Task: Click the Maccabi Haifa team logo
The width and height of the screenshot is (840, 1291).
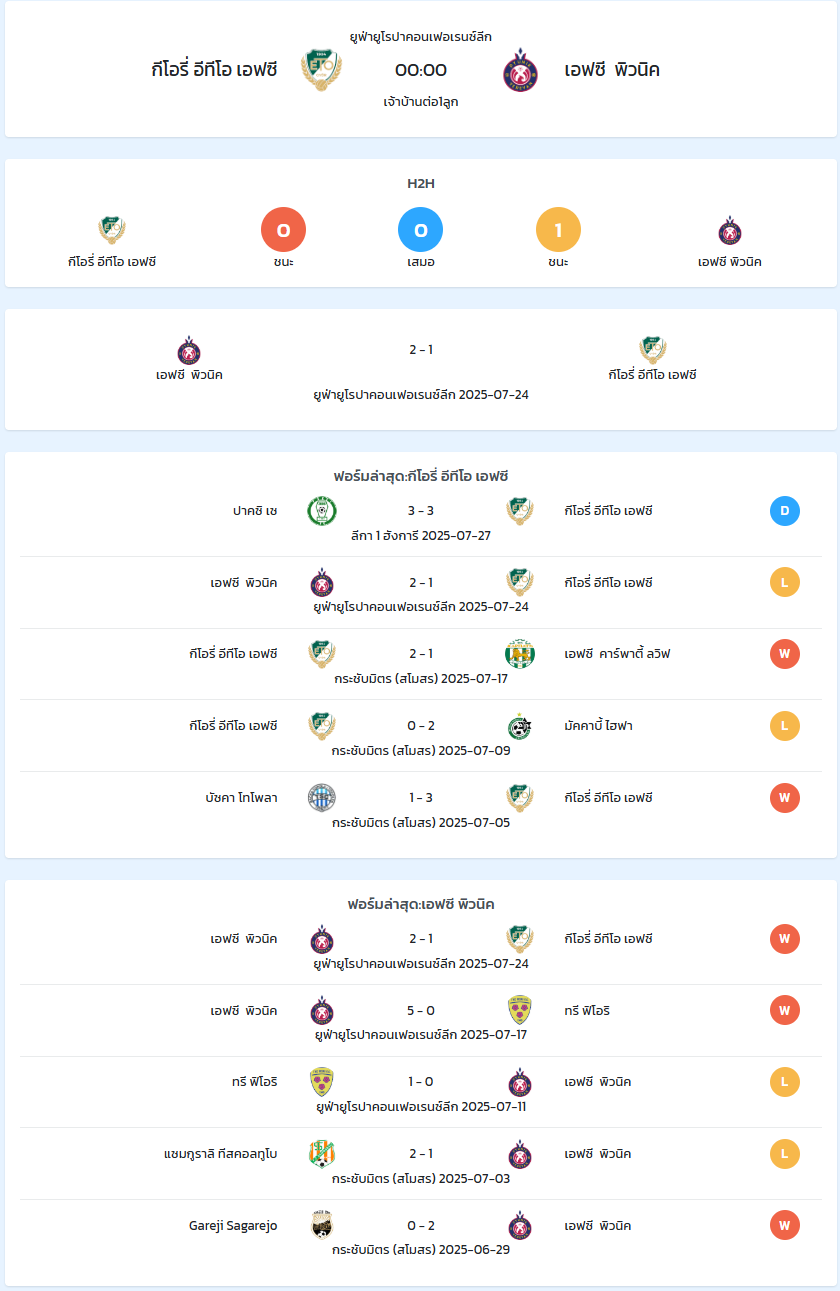Action: point(520,726)
